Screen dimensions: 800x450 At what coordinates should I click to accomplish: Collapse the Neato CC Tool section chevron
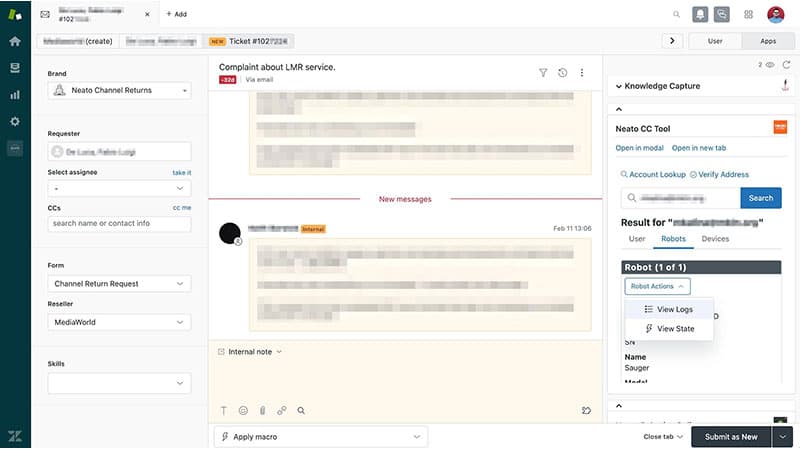click(619, 109)
